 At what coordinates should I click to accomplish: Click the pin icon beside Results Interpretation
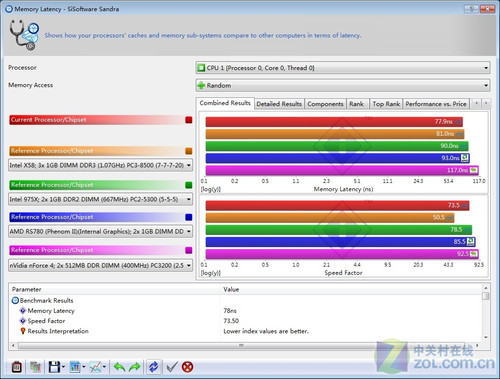click(x=23, y=331)
